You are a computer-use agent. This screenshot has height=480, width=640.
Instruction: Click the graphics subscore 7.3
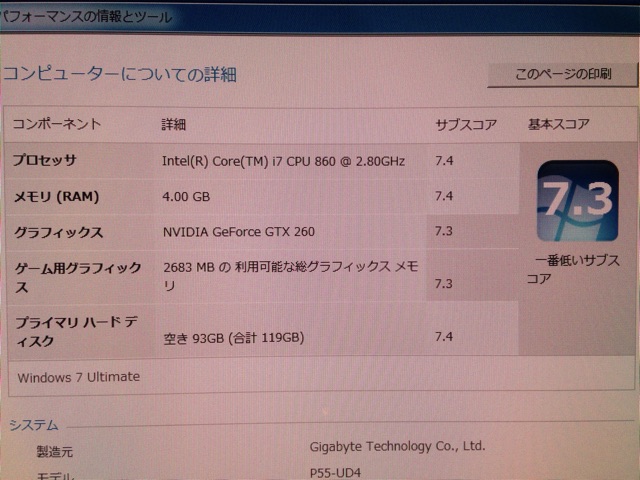pyautogui.click(x=444, y=231)
